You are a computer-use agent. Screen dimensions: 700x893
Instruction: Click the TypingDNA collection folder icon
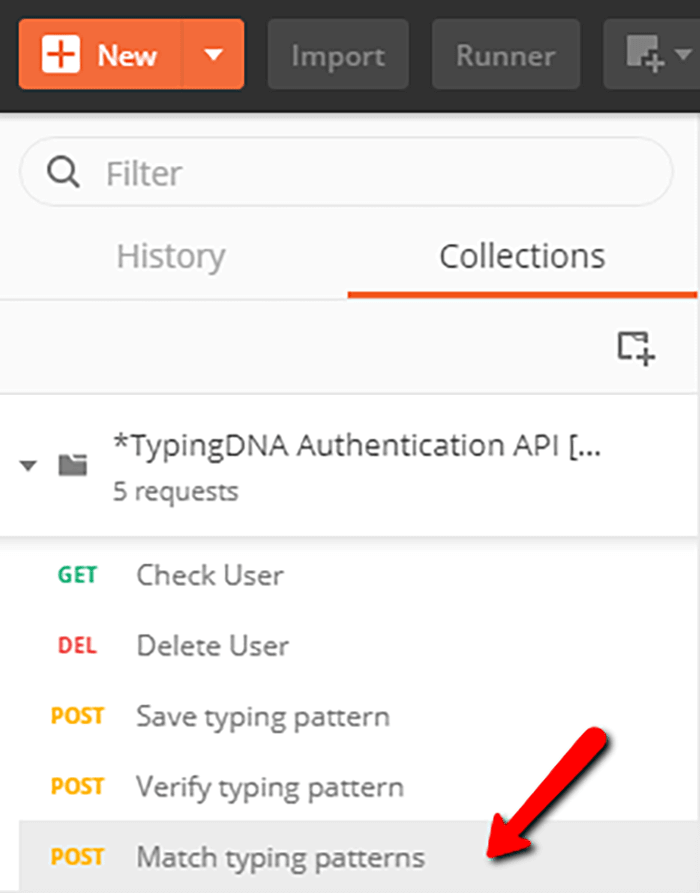click(x=73, y=465)
